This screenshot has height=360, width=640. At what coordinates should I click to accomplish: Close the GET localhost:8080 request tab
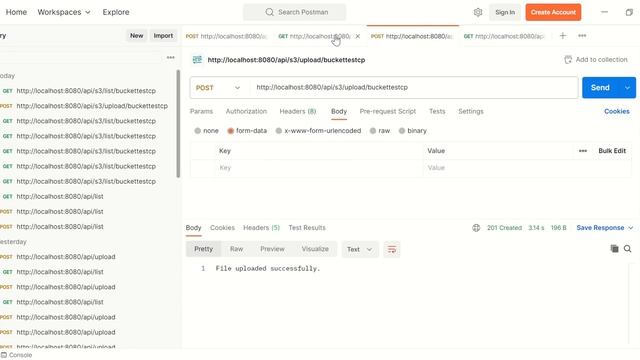358,36
